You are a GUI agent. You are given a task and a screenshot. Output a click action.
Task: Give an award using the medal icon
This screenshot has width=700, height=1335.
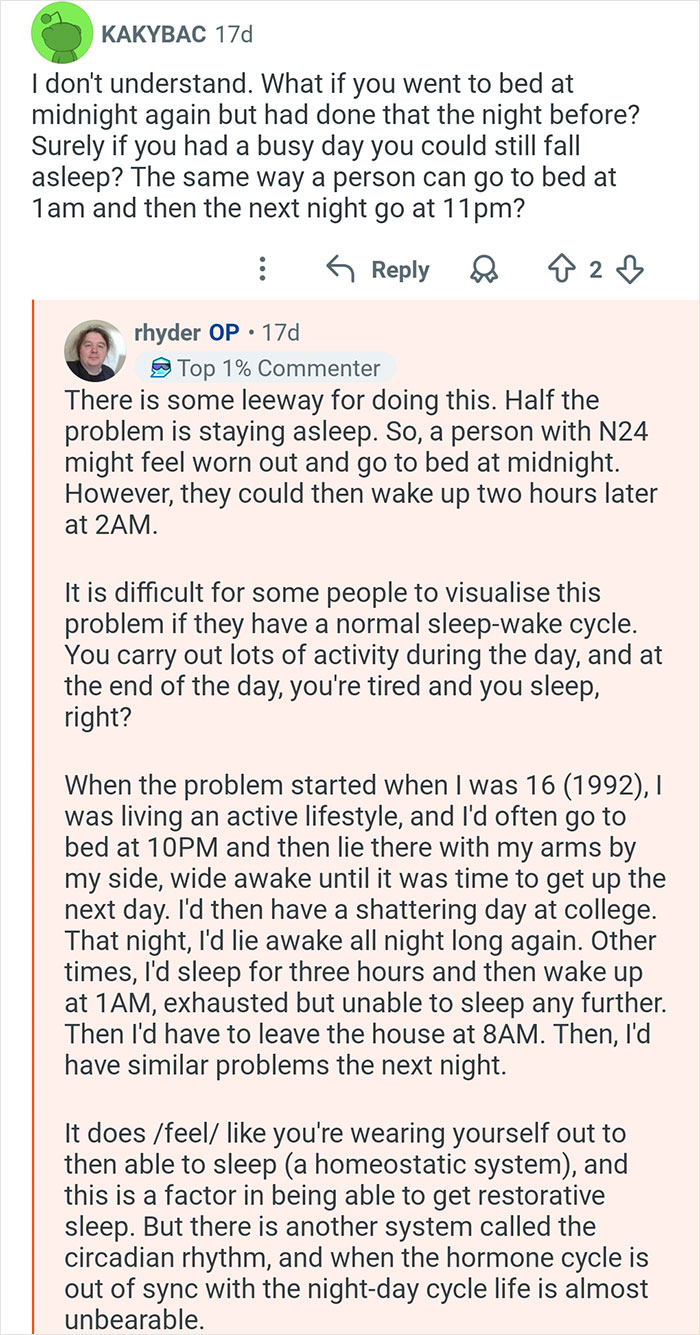[x=486, y=269]
